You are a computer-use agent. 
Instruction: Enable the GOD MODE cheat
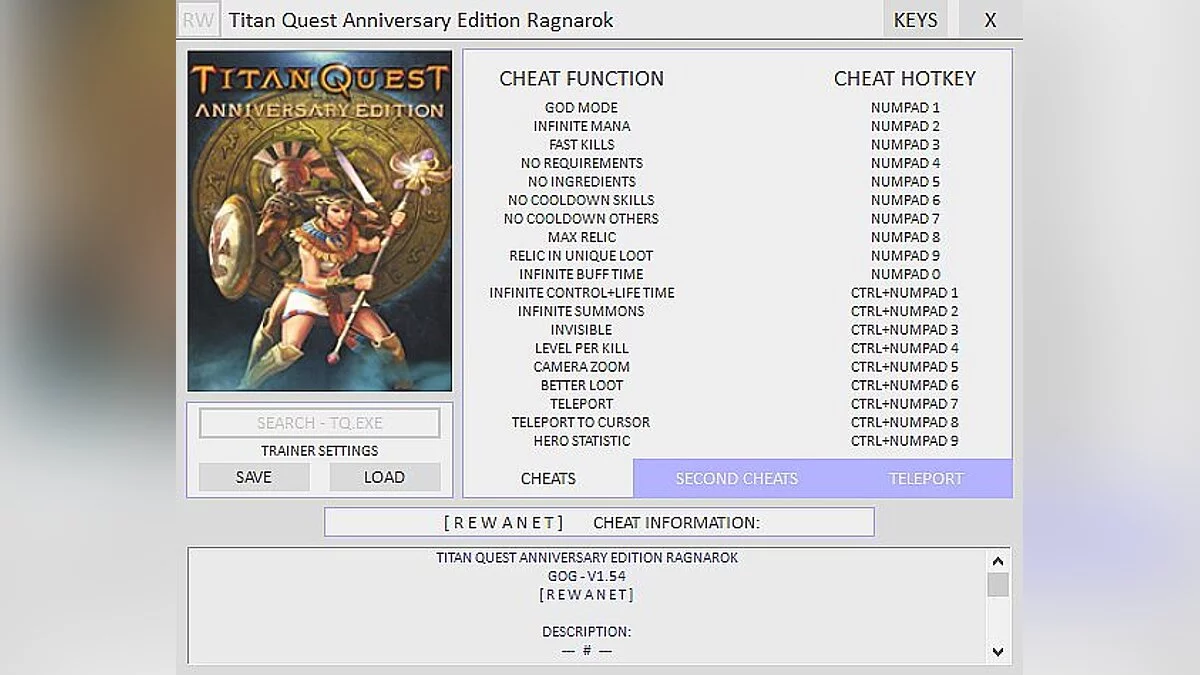583,107
